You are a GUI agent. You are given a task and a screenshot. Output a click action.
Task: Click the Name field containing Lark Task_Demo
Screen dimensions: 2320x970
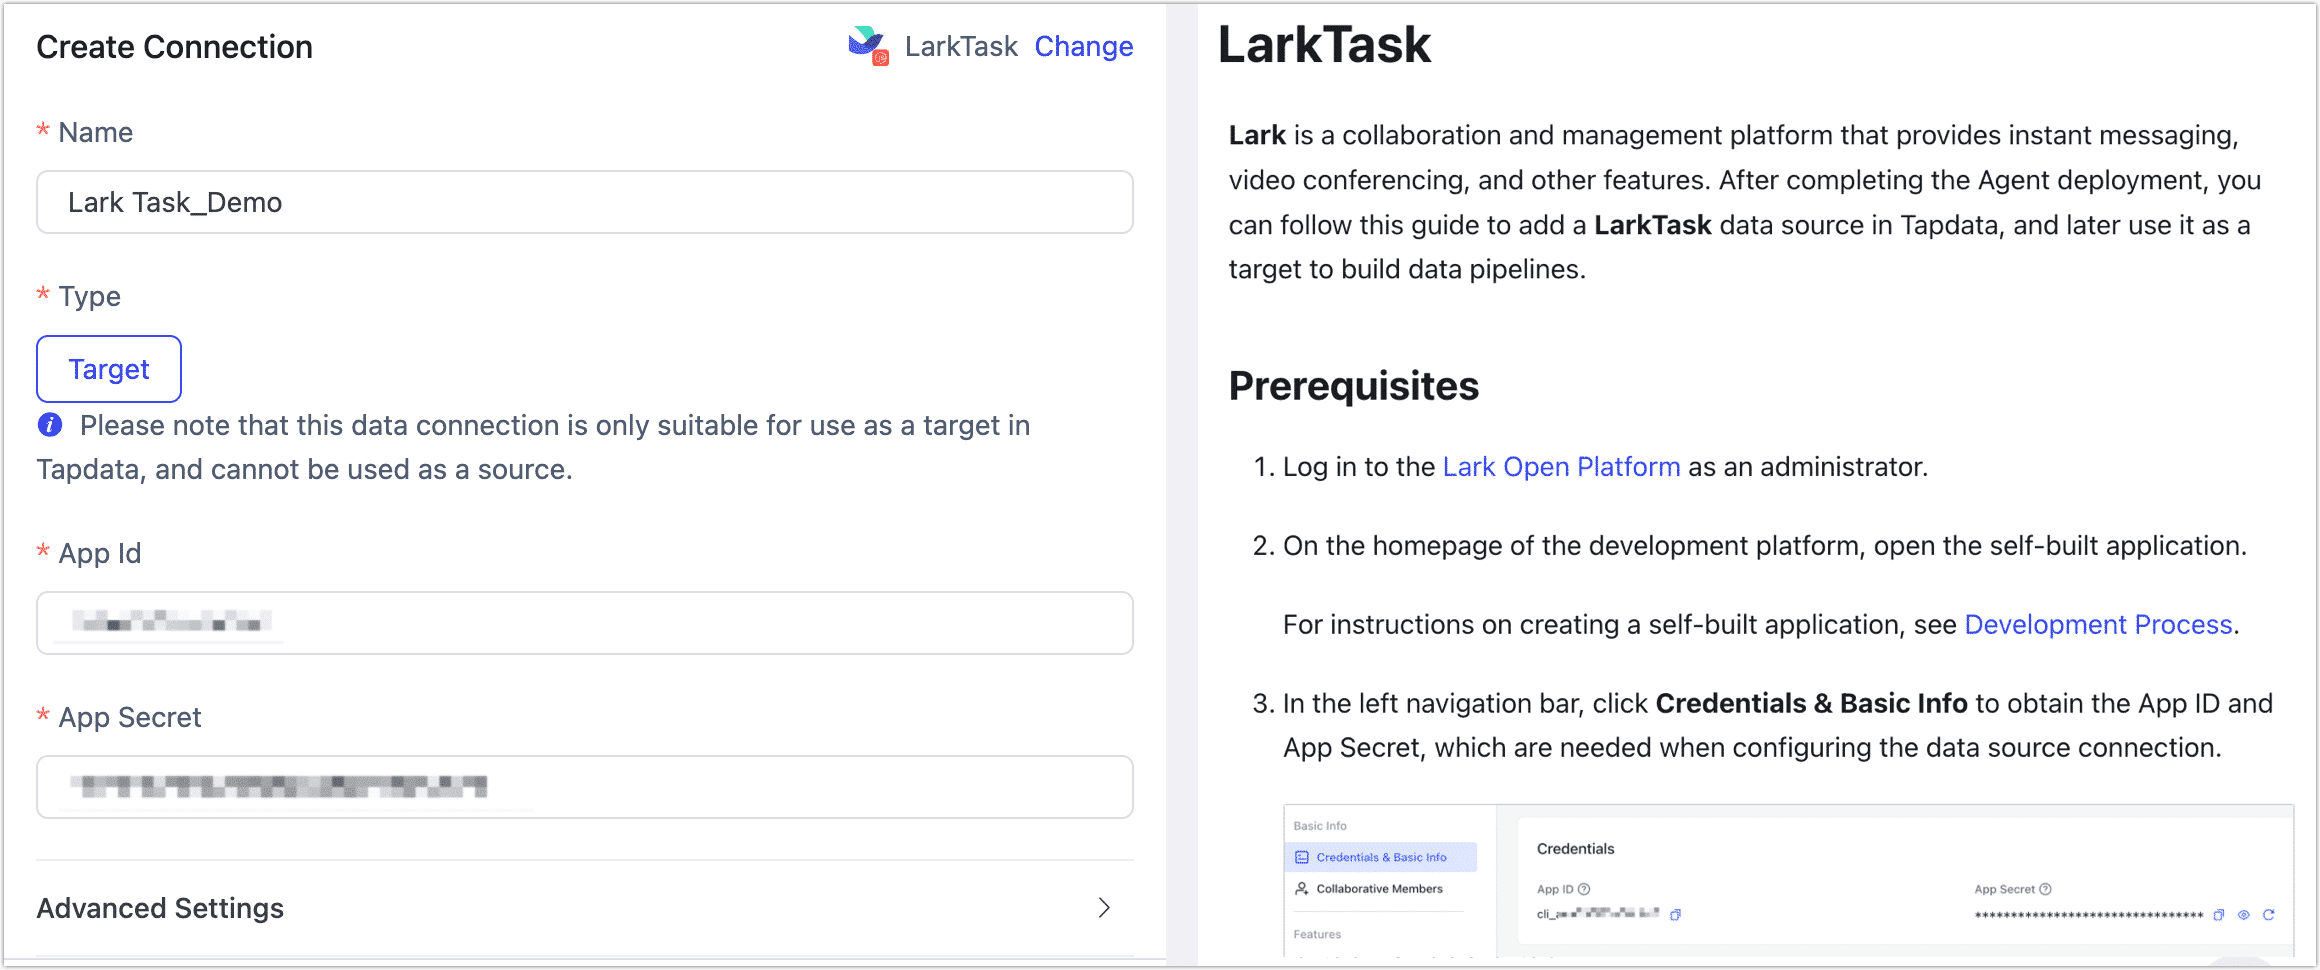(585, 202)
